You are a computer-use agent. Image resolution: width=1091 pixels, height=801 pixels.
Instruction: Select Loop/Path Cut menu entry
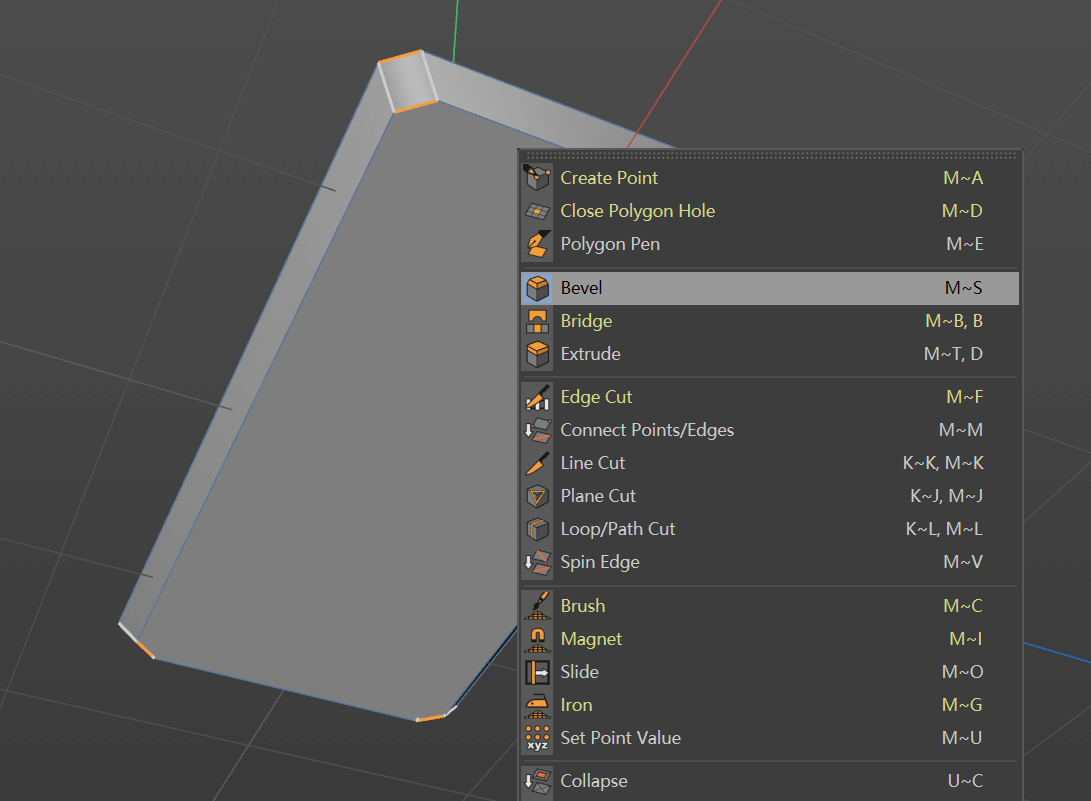(770, 530)
